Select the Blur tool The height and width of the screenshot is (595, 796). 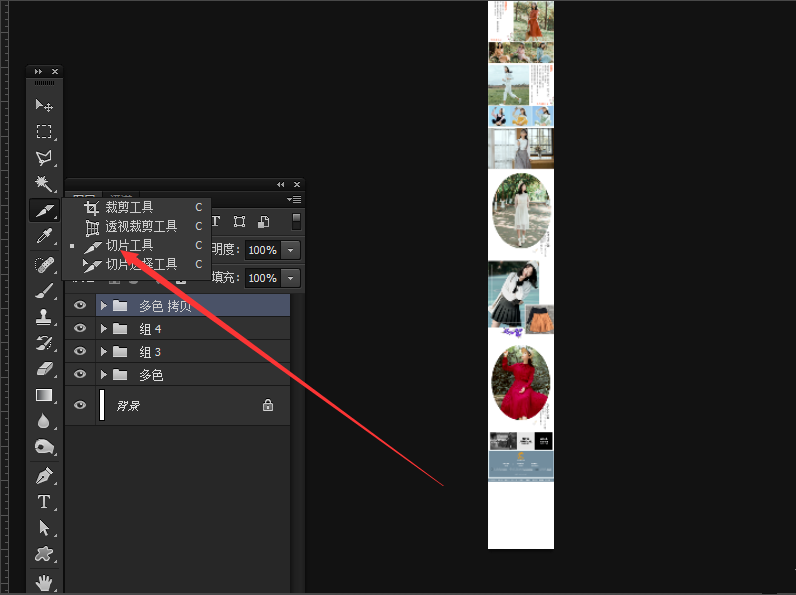tap(44, 421)
